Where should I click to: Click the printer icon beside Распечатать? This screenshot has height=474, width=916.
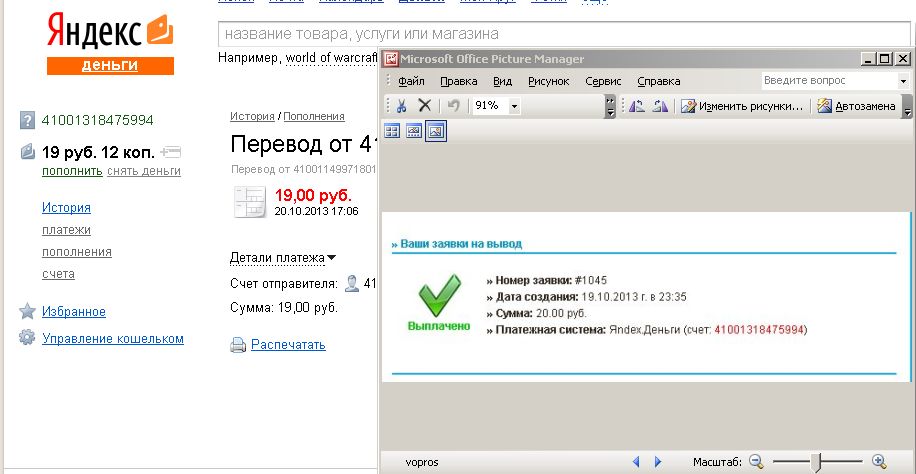[238, 345]
